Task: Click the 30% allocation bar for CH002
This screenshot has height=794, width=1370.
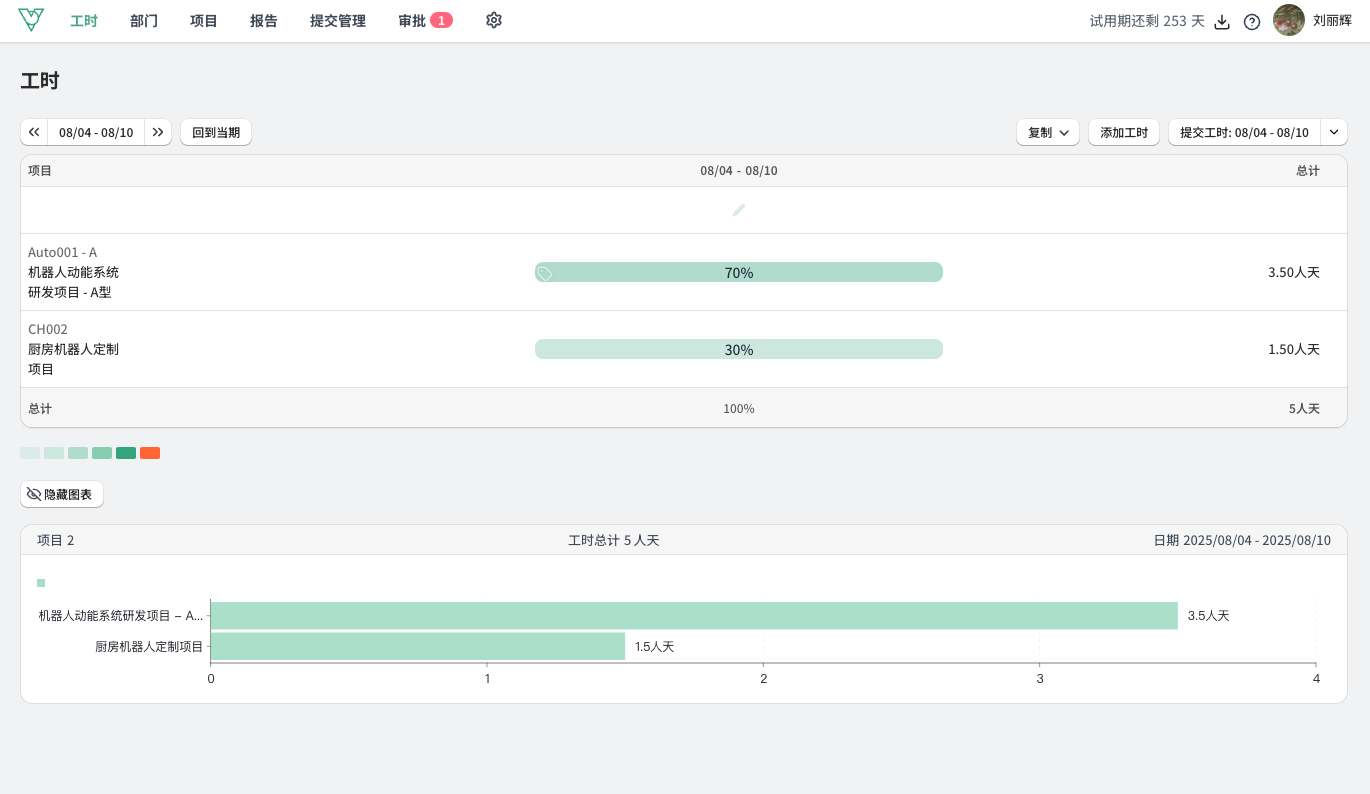Action: tap(739, 349)
